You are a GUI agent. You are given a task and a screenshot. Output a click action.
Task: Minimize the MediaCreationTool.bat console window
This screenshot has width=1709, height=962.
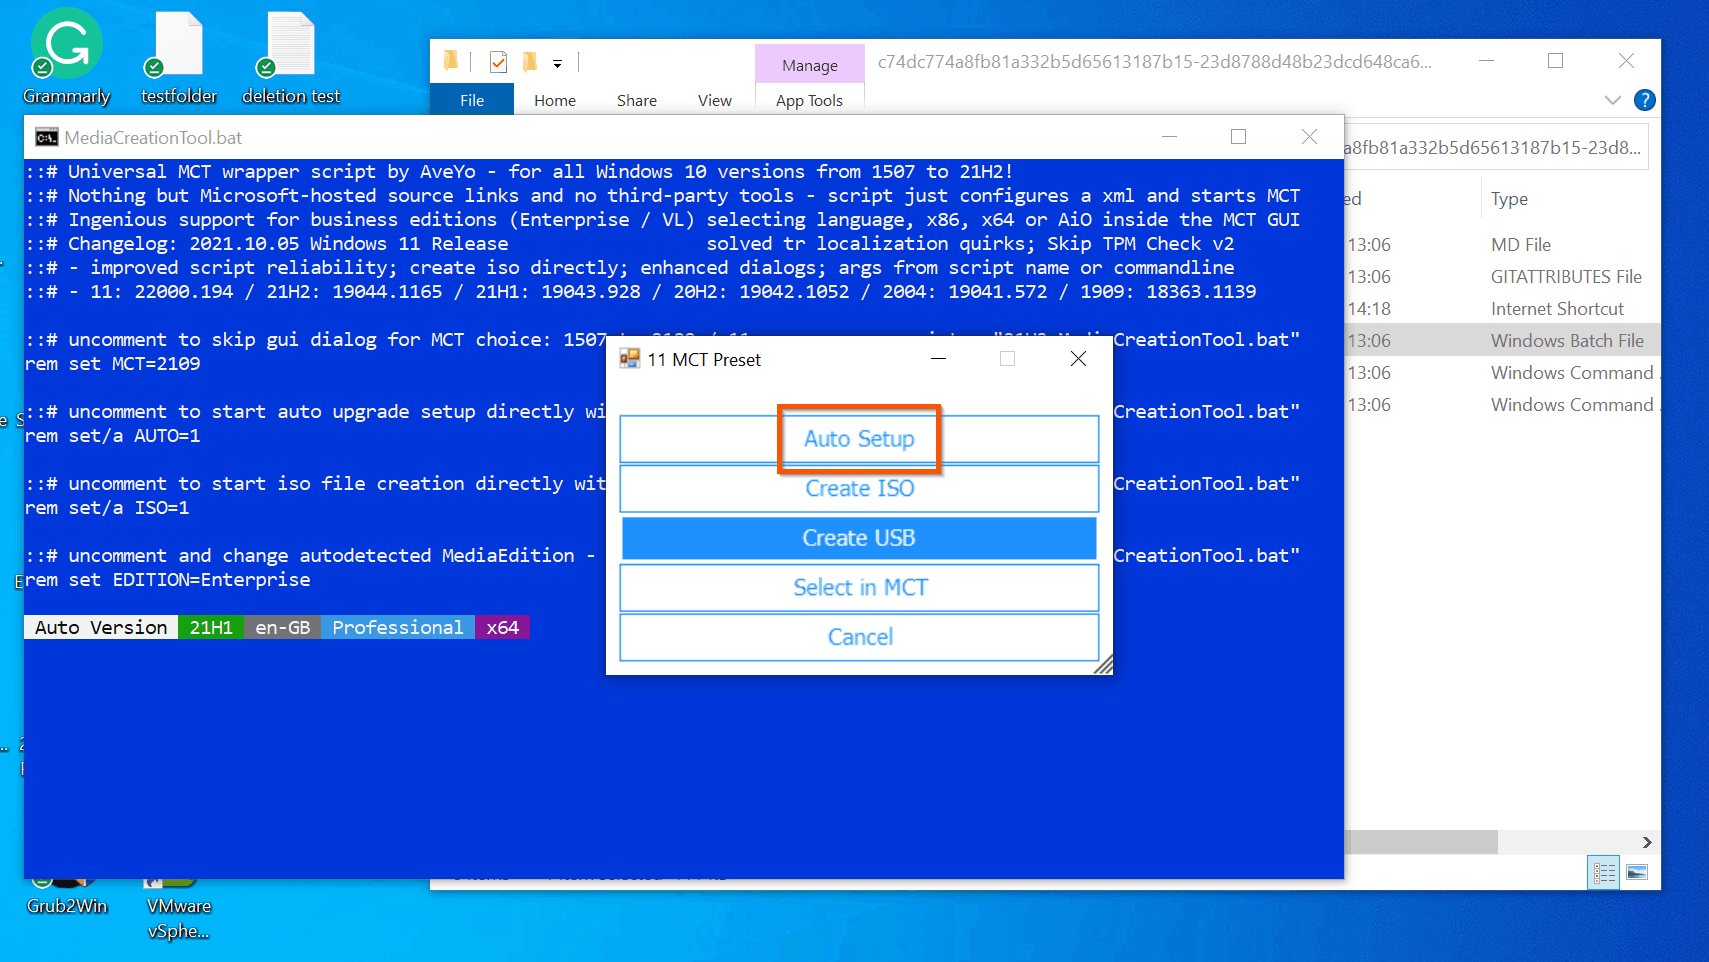pos(1169,137)
